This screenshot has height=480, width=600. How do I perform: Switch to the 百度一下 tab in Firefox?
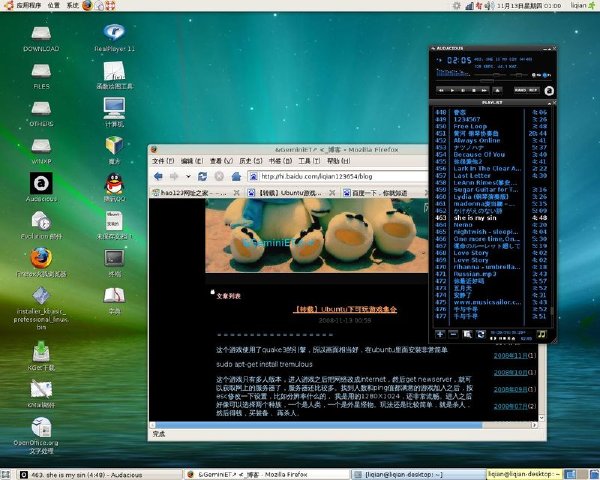coord(384,193)
